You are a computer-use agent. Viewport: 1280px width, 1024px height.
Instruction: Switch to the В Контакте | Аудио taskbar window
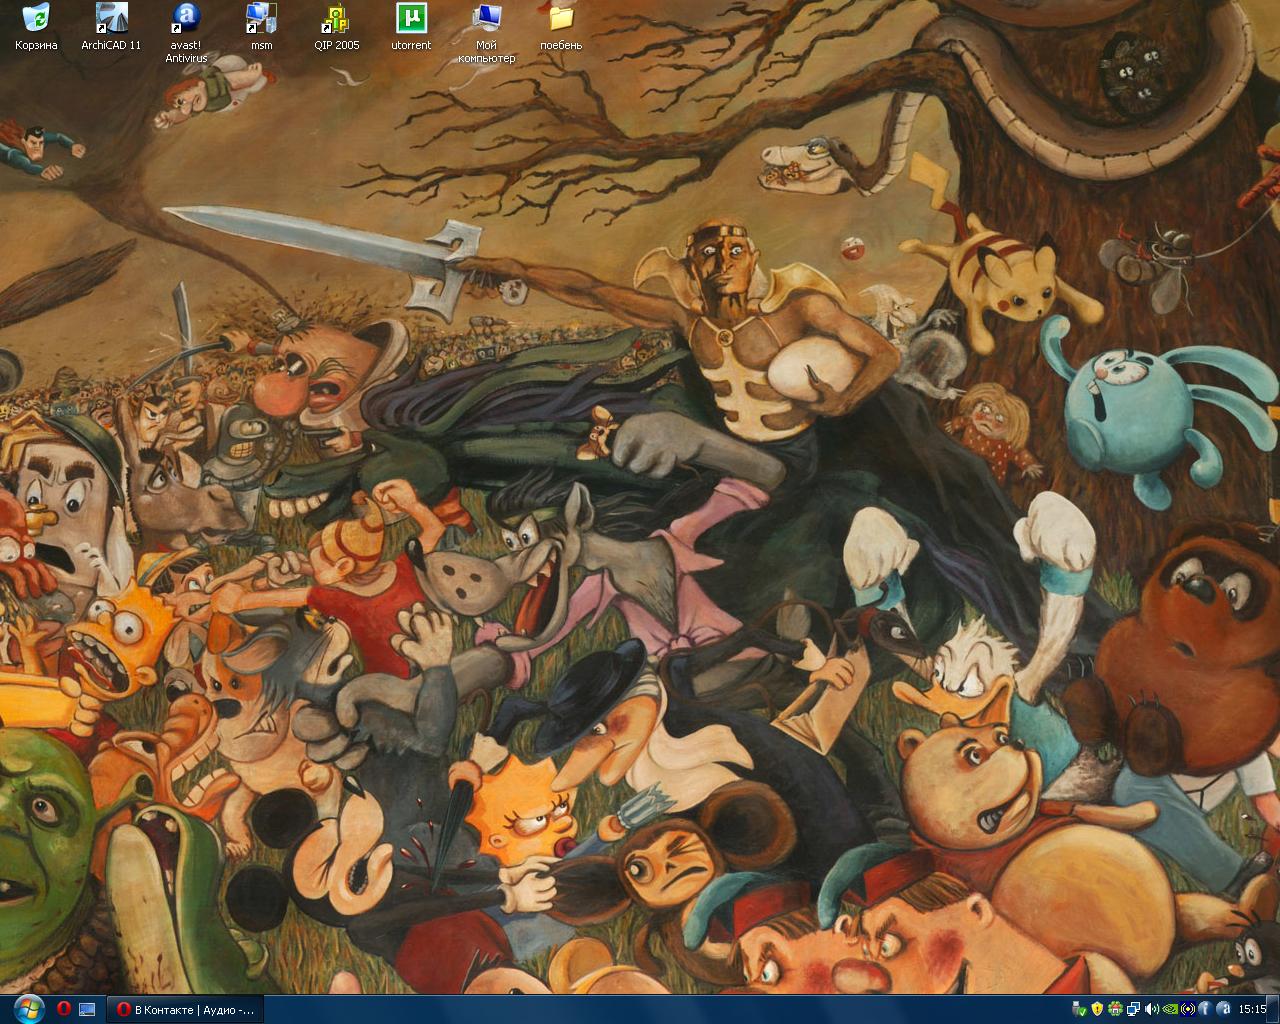(186, 1009)
